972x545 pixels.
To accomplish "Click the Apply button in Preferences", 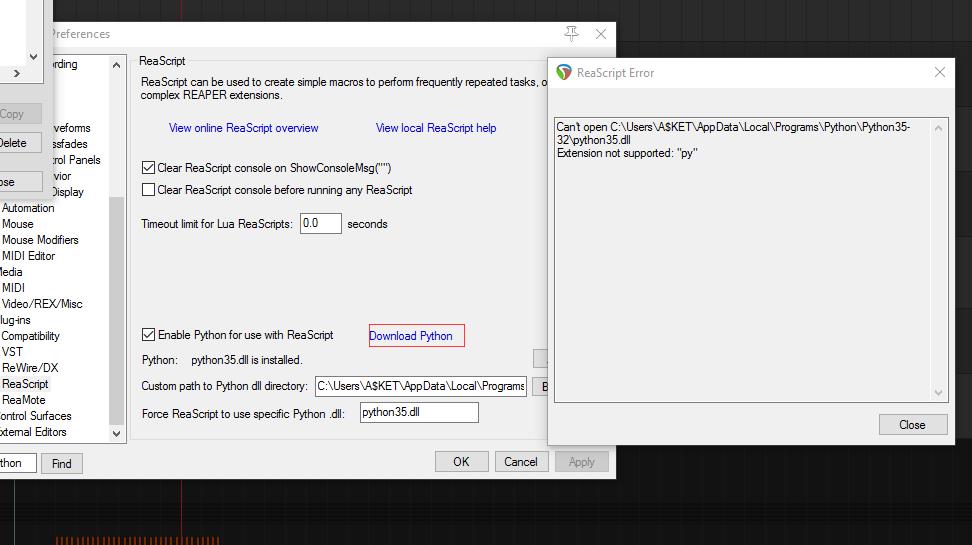I will (581, 462).
